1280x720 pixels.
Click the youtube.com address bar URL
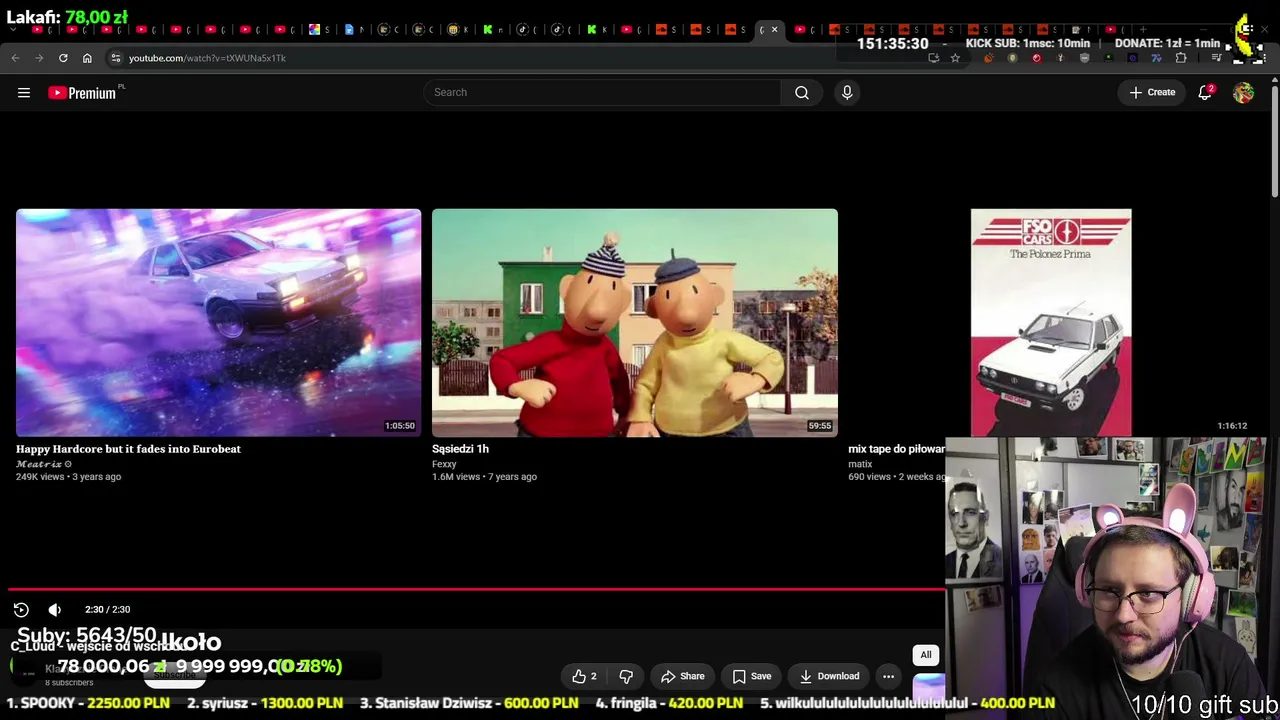coord(207,58)
